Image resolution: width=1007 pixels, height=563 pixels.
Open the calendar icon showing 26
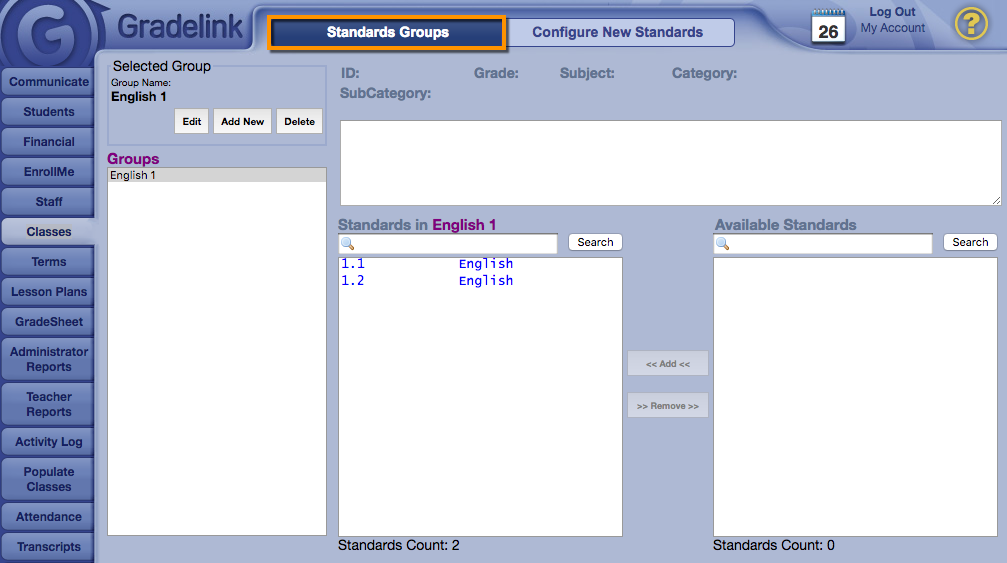(828, 27)
